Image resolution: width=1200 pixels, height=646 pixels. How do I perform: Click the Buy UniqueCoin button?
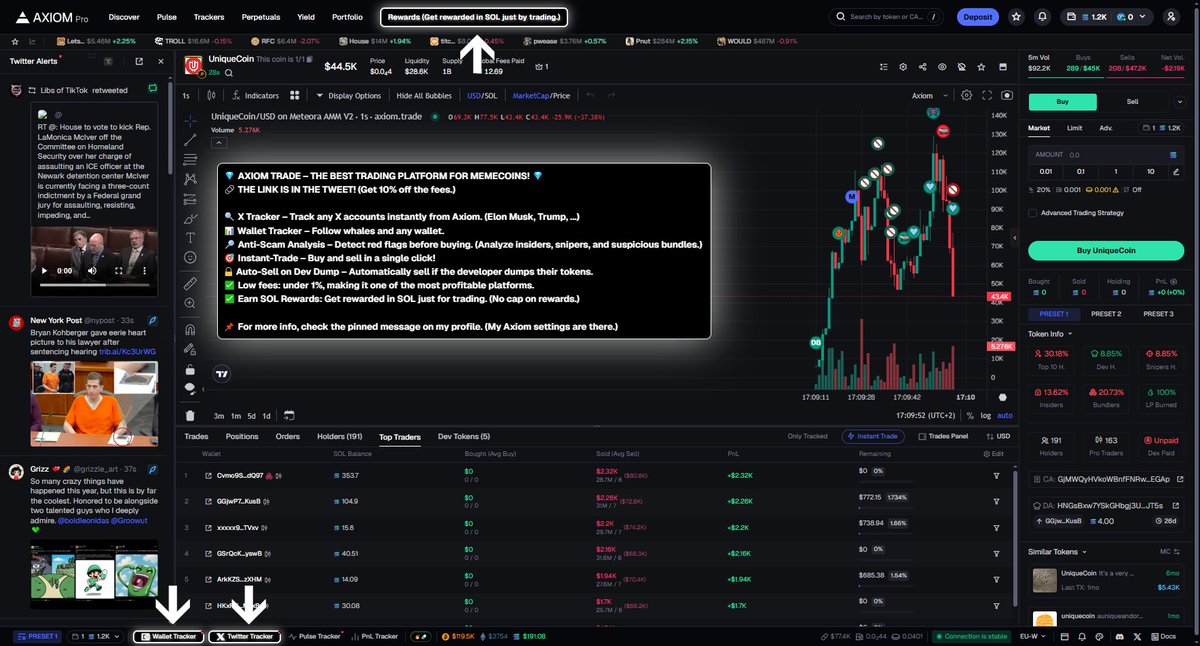pos(1106,250)
